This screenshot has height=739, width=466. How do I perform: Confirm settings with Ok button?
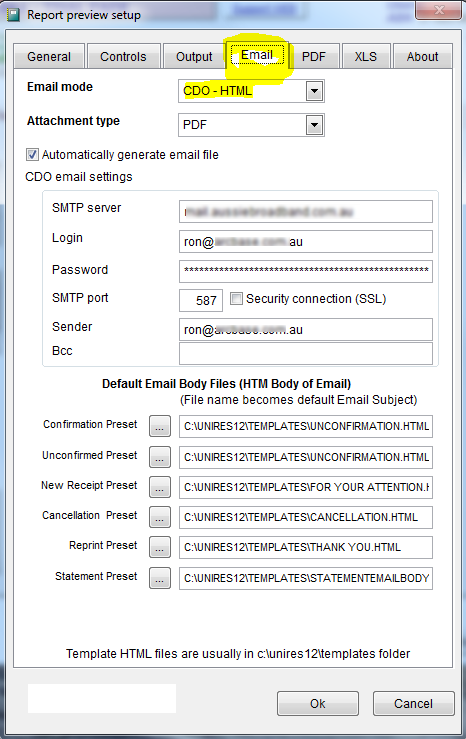(318, 704)
